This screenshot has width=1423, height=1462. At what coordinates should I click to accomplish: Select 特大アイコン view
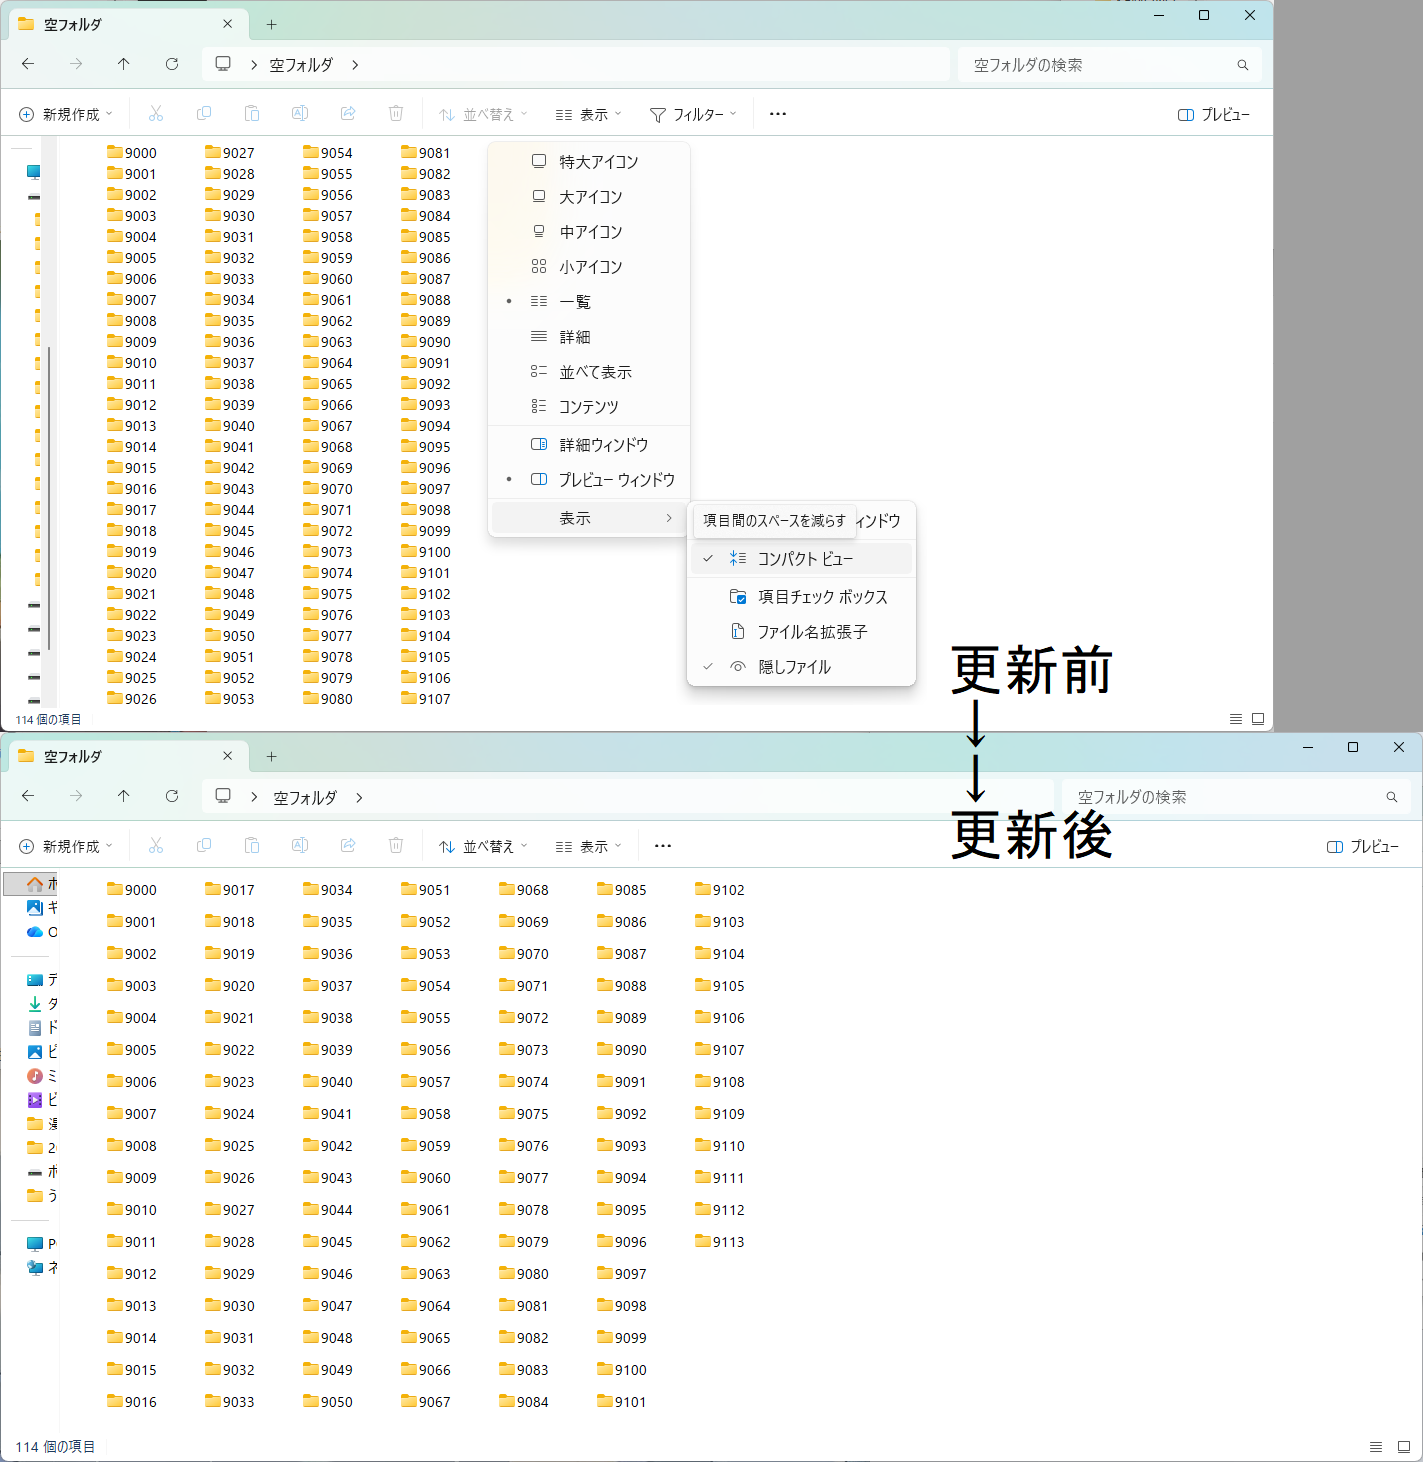589,162
